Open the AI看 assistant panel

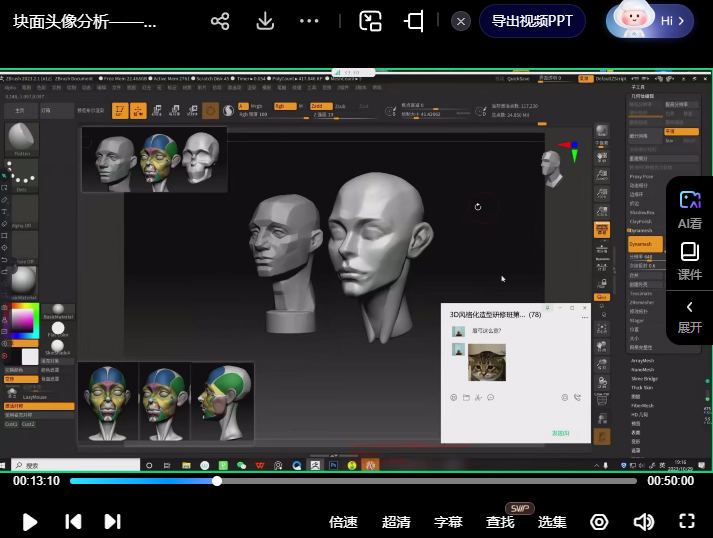[x=690, y=210]
